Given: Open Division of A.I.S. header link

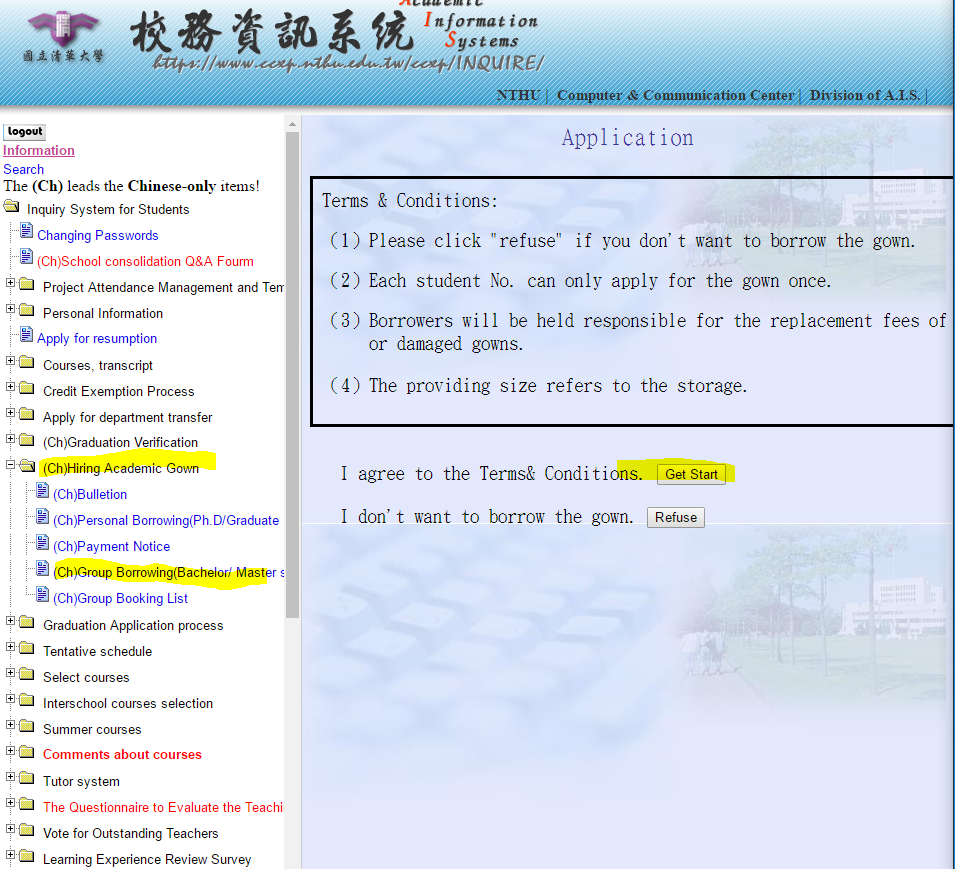Looking at the screenshot, I should (x=866, y=96).
